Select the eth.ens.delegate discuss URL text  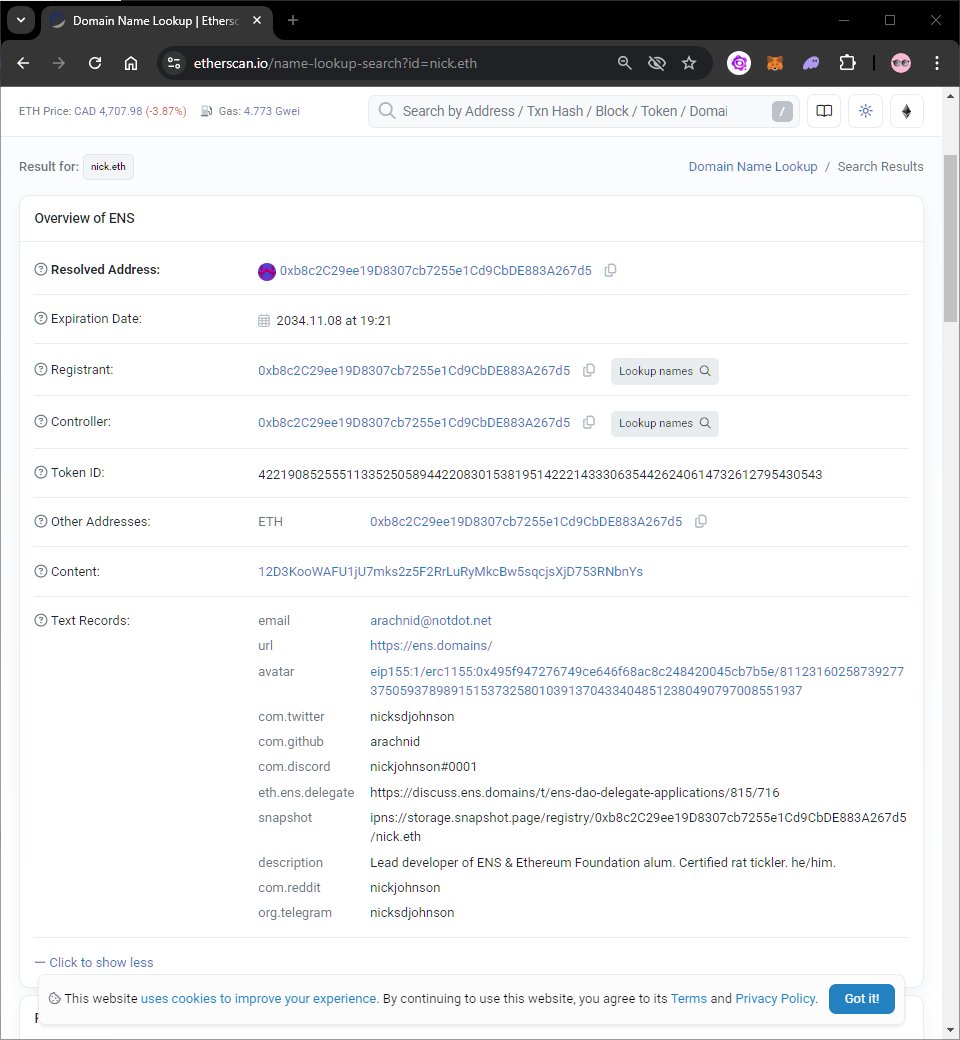(x=575, y=793)
